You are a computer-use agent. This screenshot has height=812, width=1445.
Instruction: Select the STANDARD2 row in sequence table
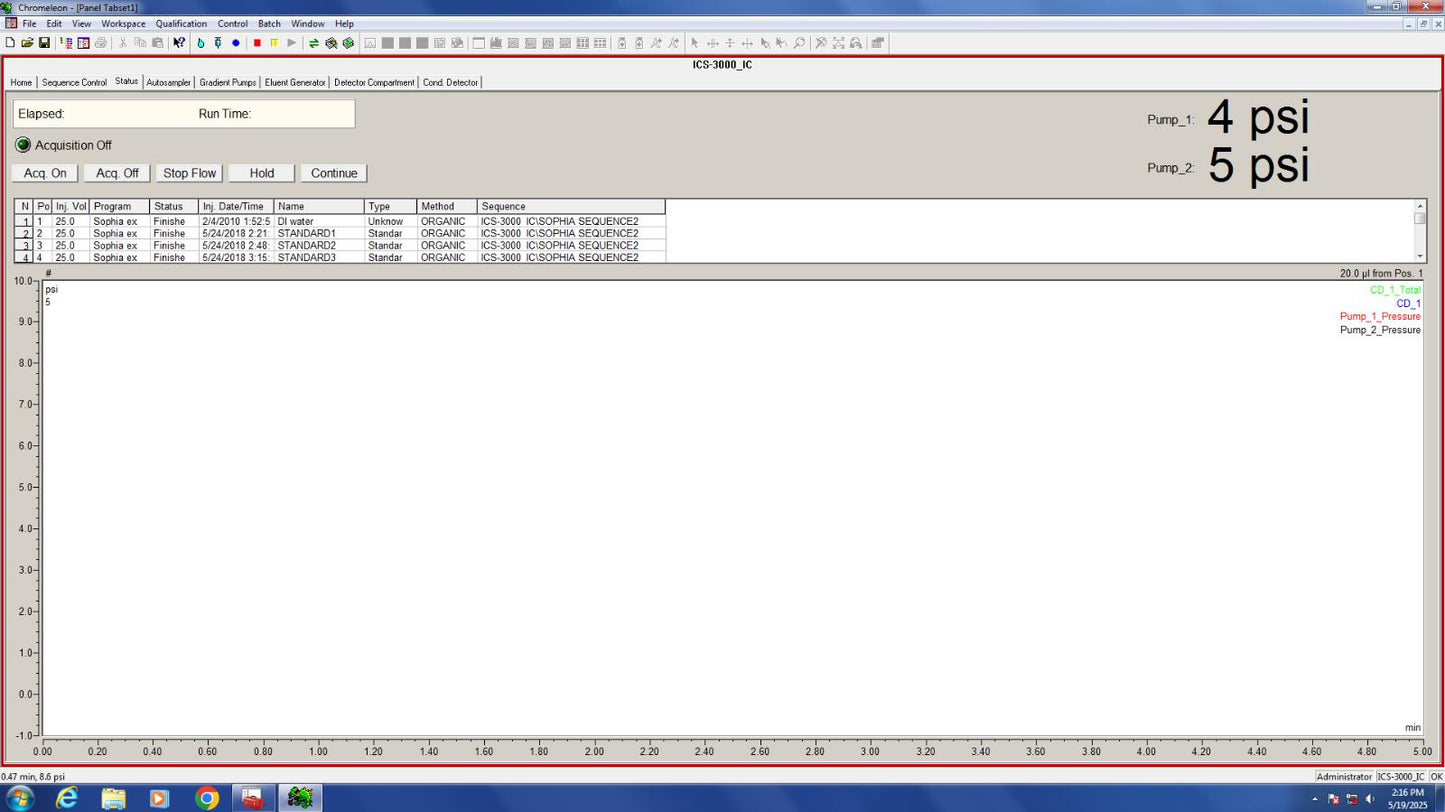pyautogui.click(x=306, y=245)
